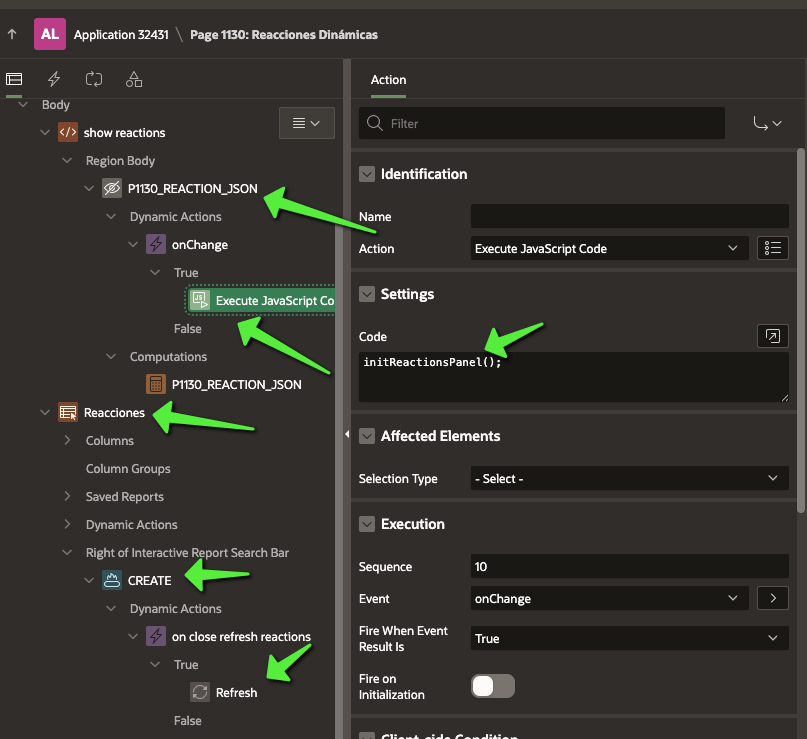
Task: Open the code editor expand icon
Action: 772,337
